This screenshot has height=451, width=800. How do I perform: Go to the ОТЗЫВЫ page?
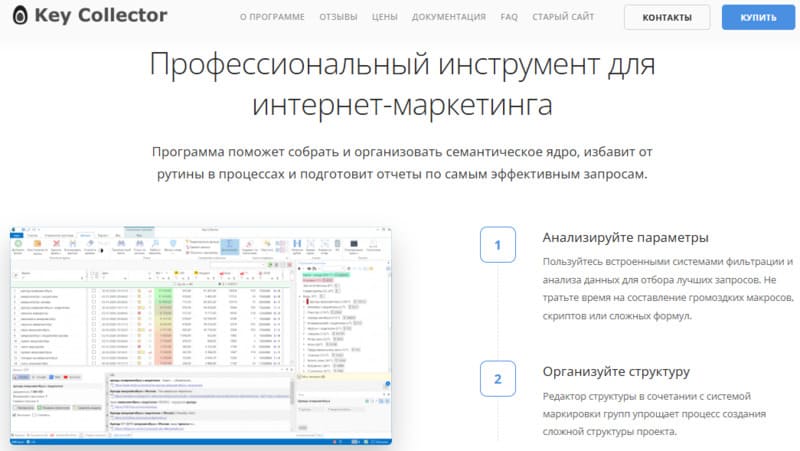(x=338, y=17)
